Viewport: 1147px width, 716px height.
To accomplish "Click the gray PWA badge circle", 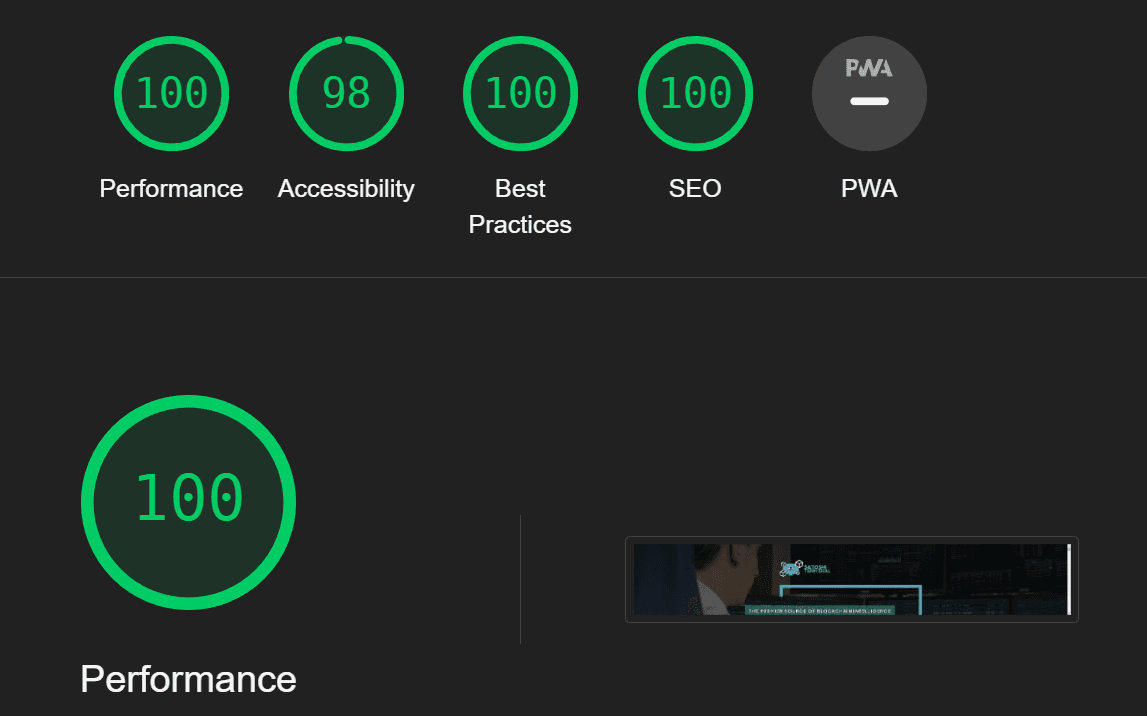I will click(x=869, y=94).
